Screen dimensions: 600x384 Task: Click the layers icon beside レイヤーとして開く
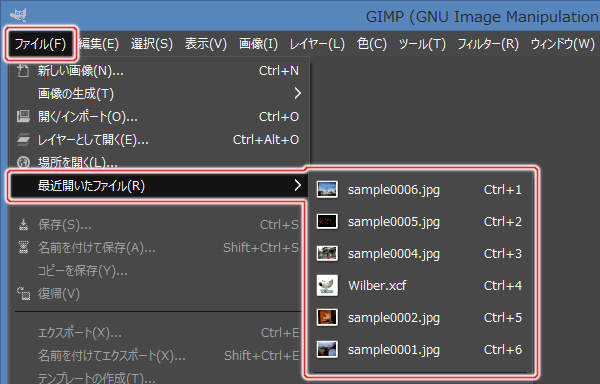[23, 140]
